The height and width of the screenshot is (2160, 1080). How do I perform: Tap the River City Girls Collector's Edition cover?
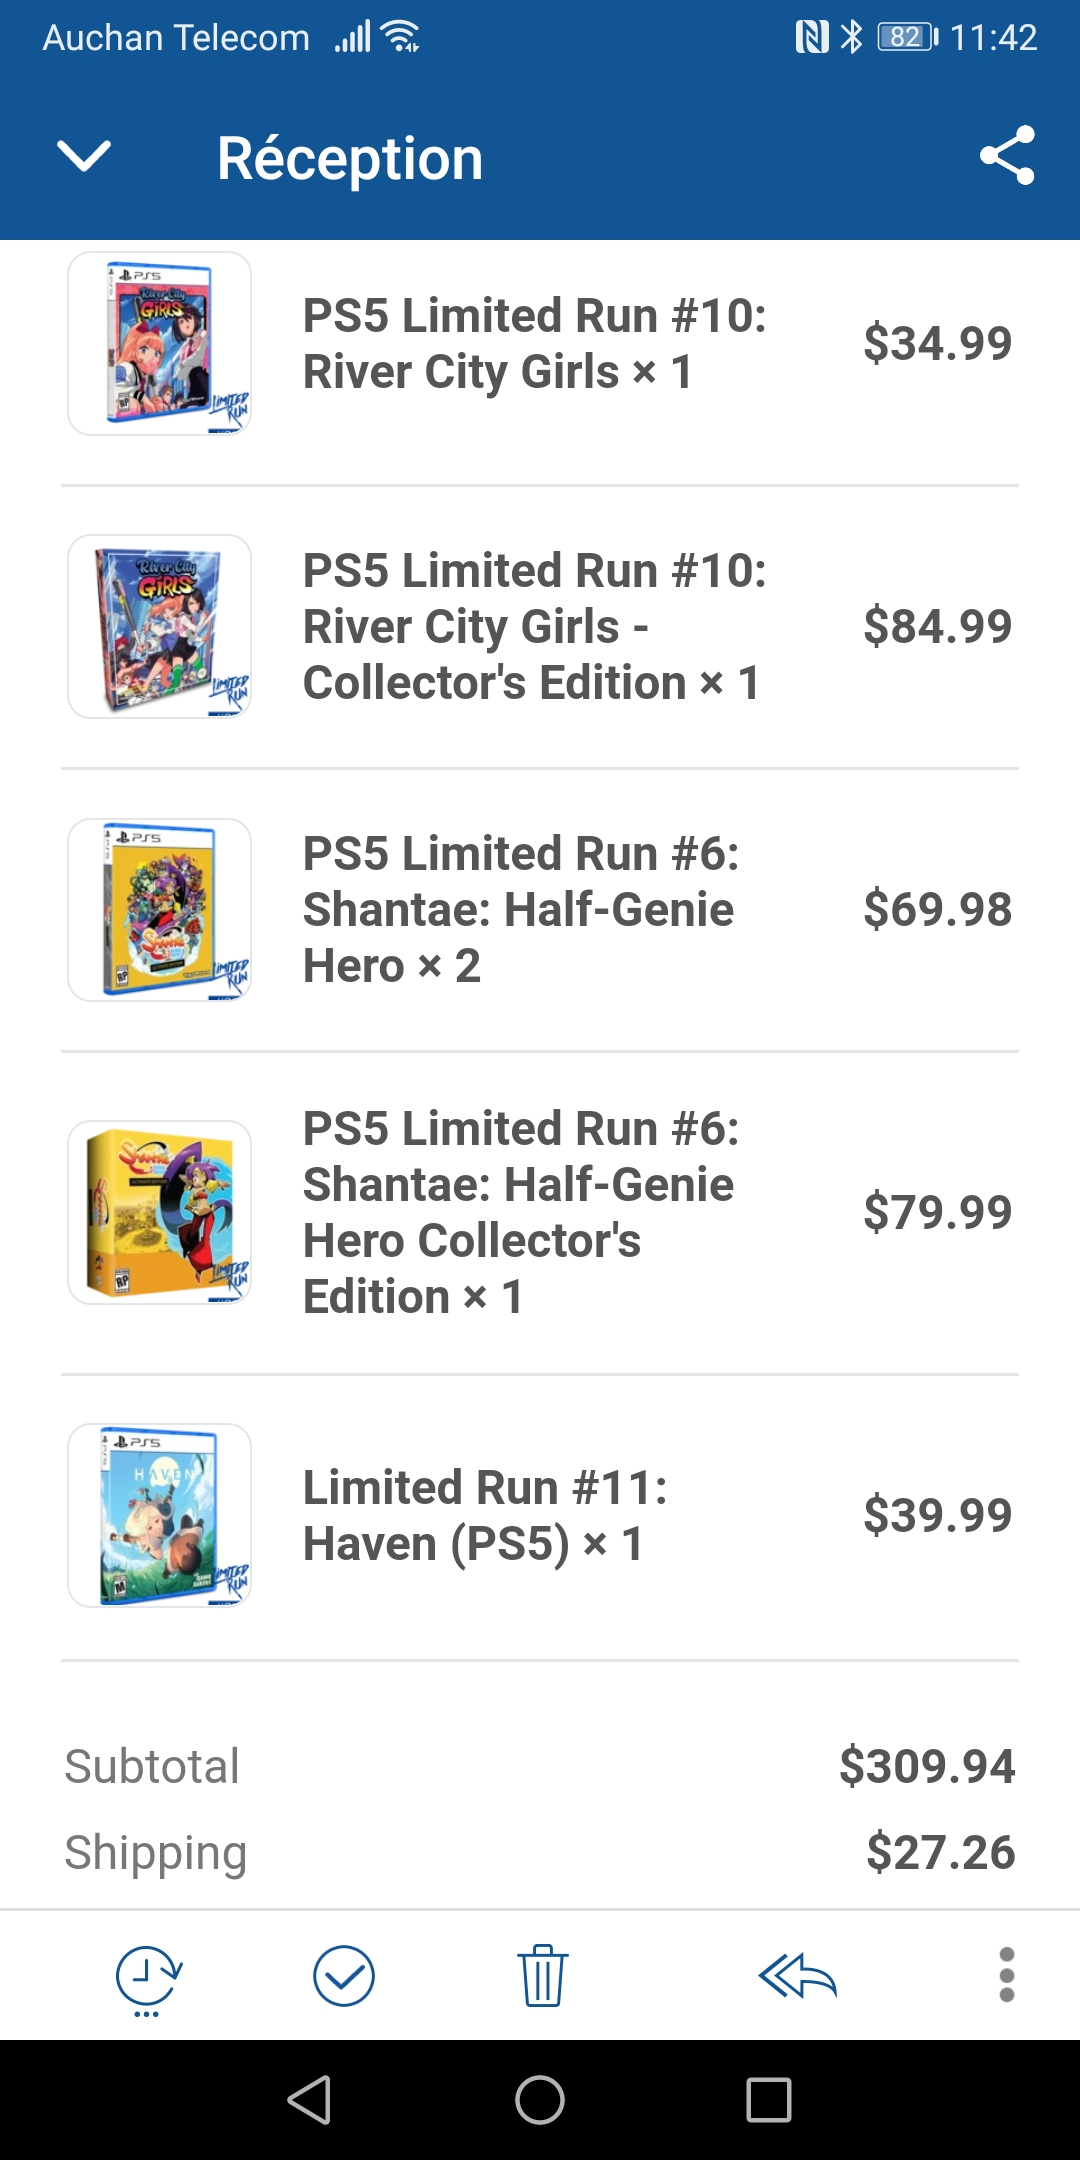click(159, 626)
